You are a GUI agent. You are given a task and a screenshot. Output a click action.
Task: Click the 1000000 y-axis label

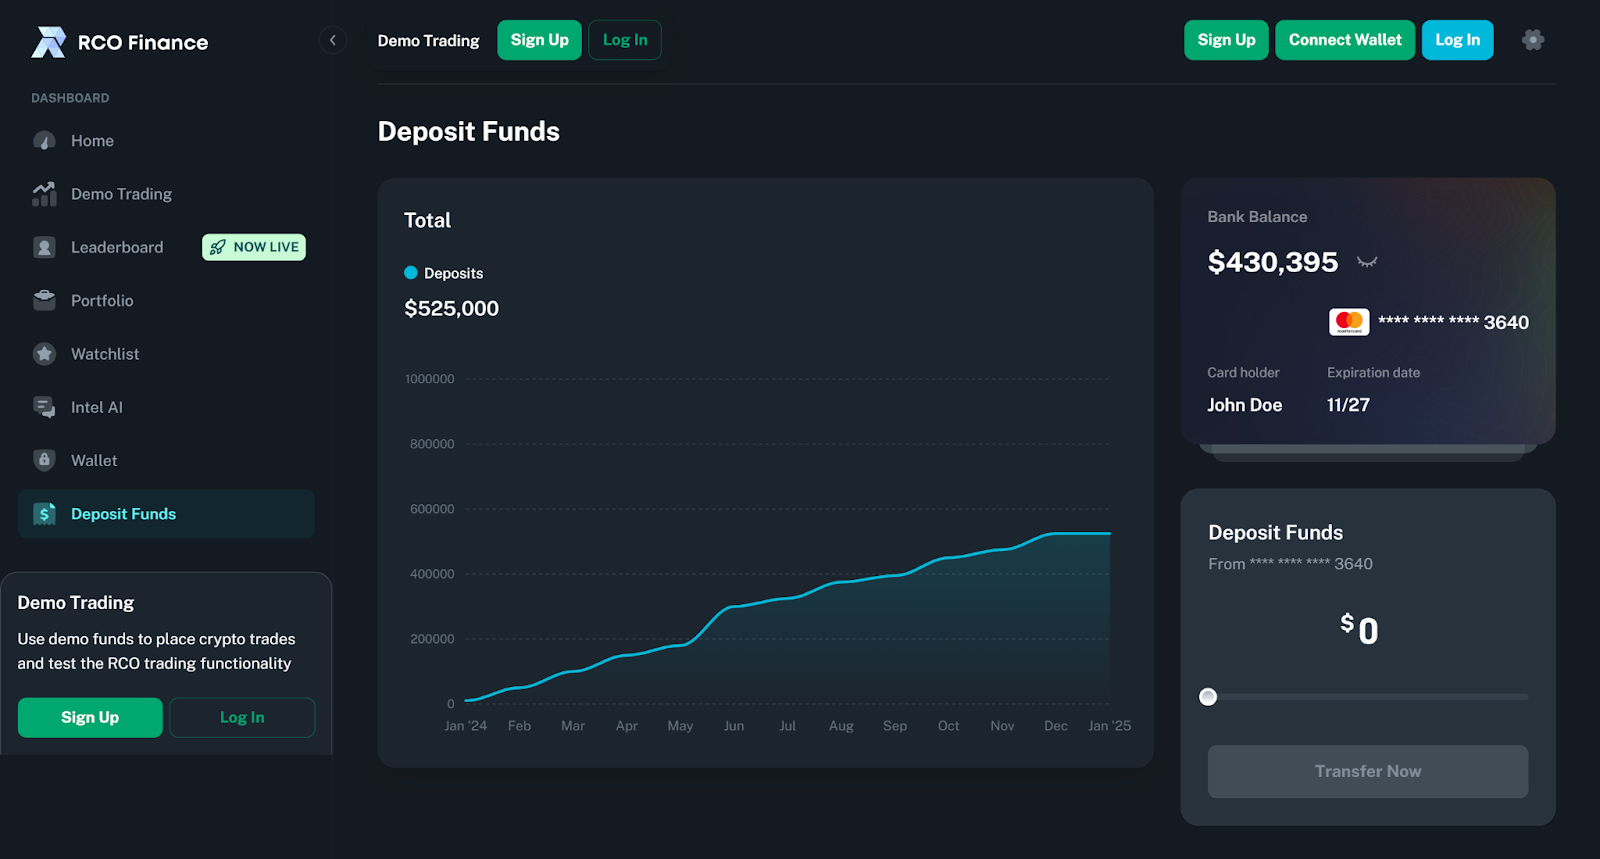pos(430,379)
